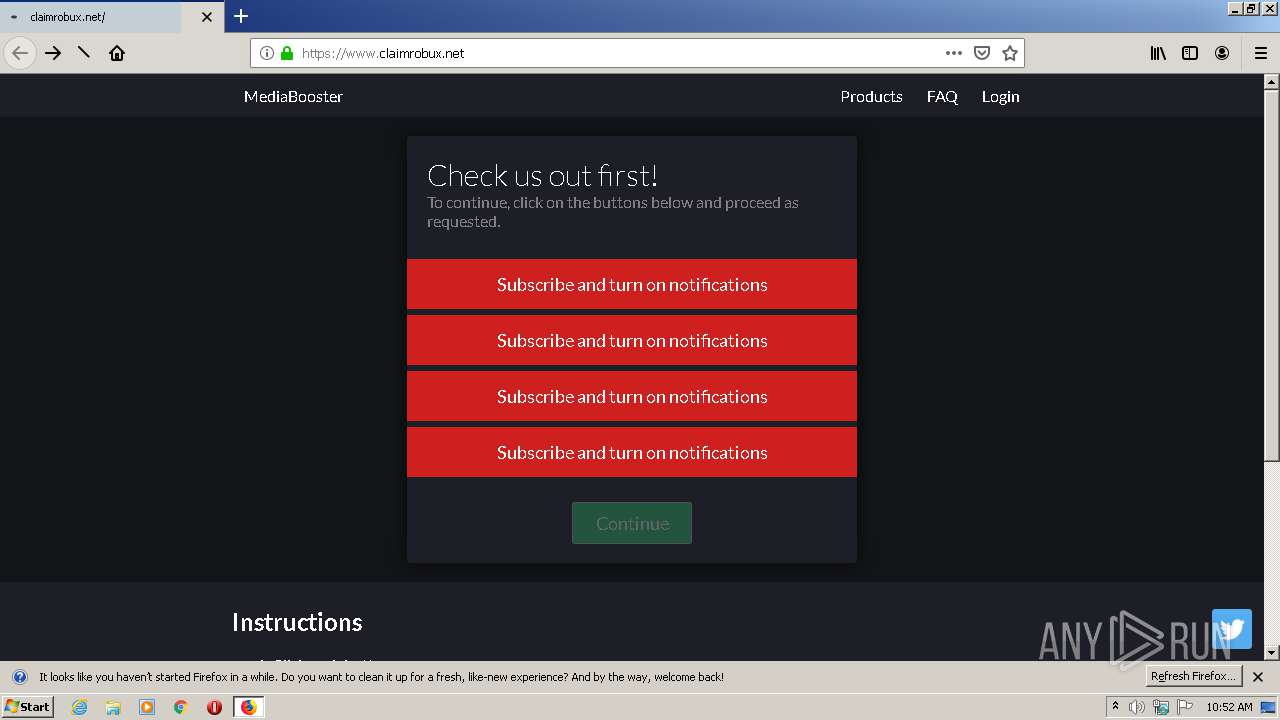
Task: Open the media player taskbar icon
Action: 147,707
